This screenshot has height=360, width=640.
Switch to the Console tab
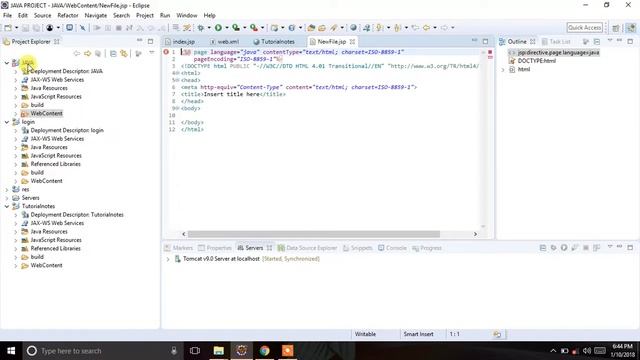point(392,248)
